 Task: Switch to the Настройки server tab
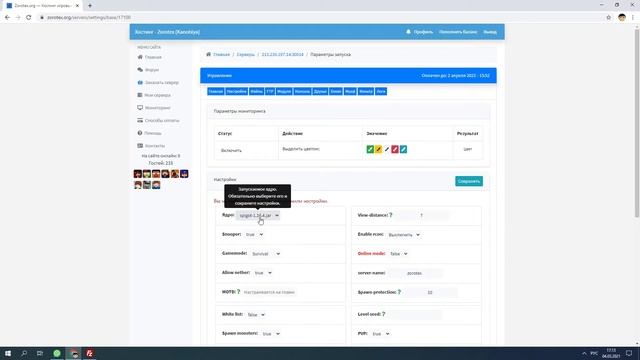237,91
